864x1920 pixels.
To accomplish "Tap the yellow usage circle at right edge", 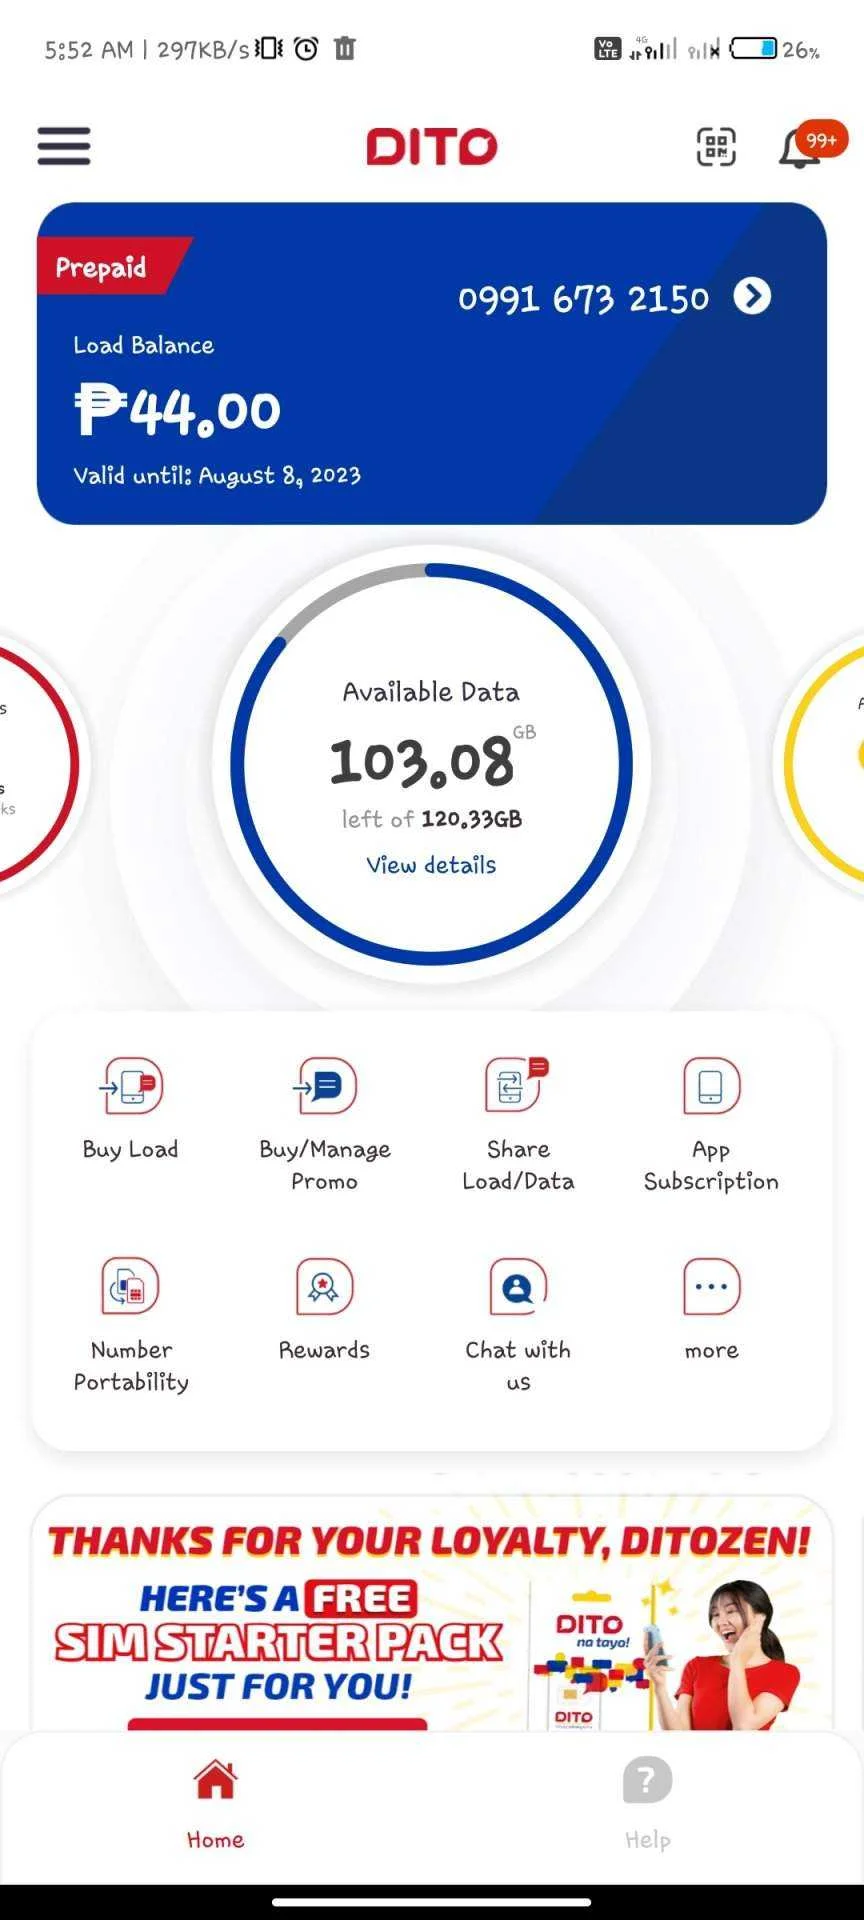I will pos(825,764).
